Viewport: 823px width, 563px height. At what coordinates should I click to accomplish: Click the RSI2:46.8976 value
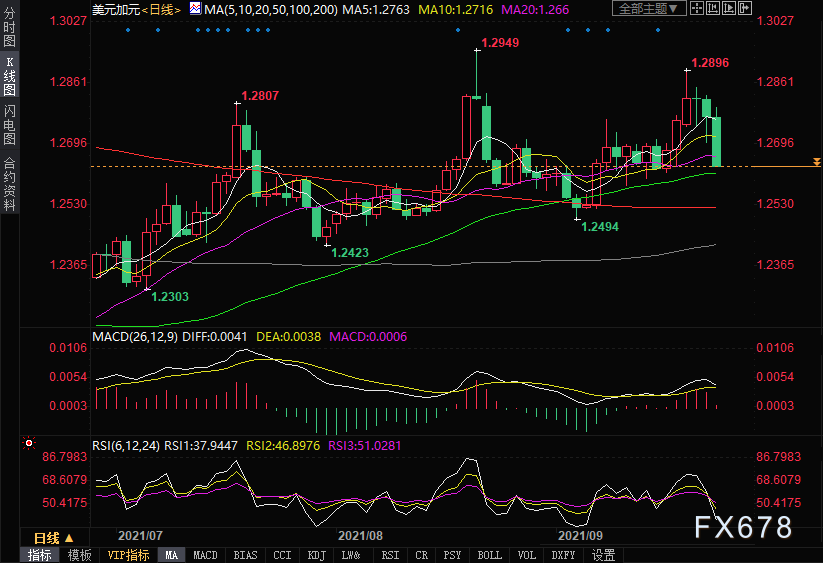(283, 446)
